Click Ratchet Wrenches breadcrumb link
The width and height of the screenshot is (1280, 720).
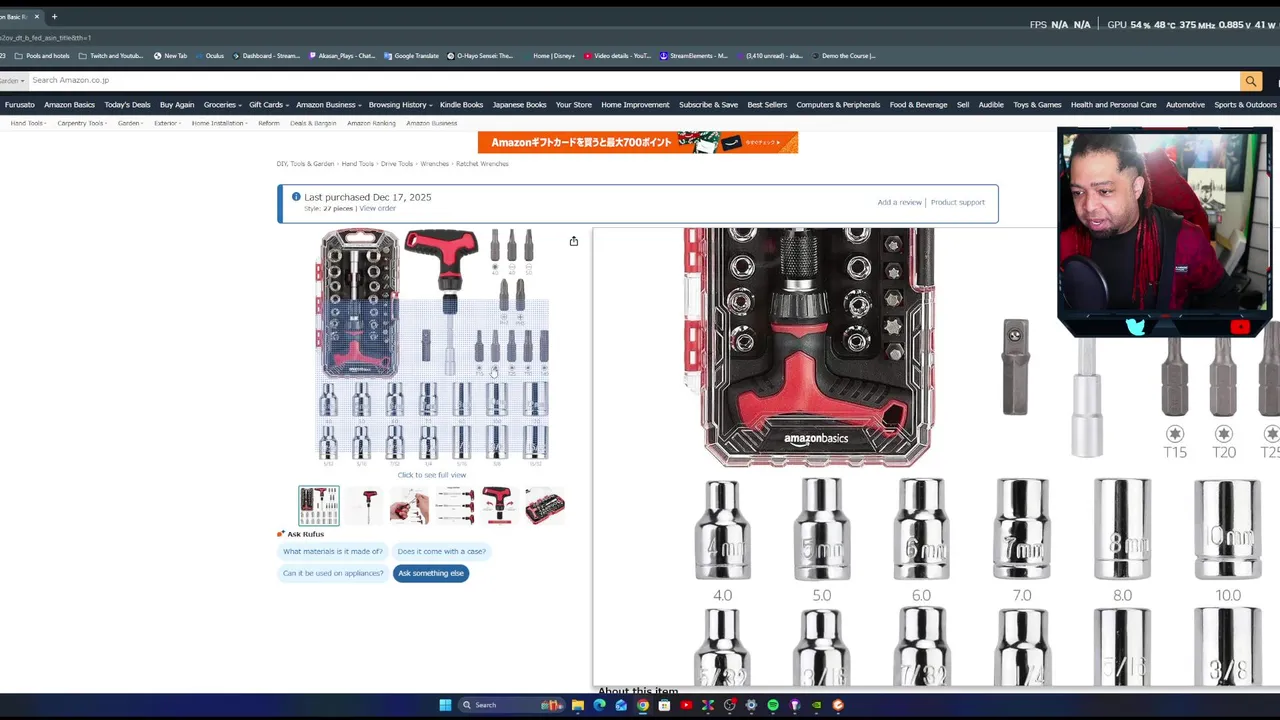(482, 164)
